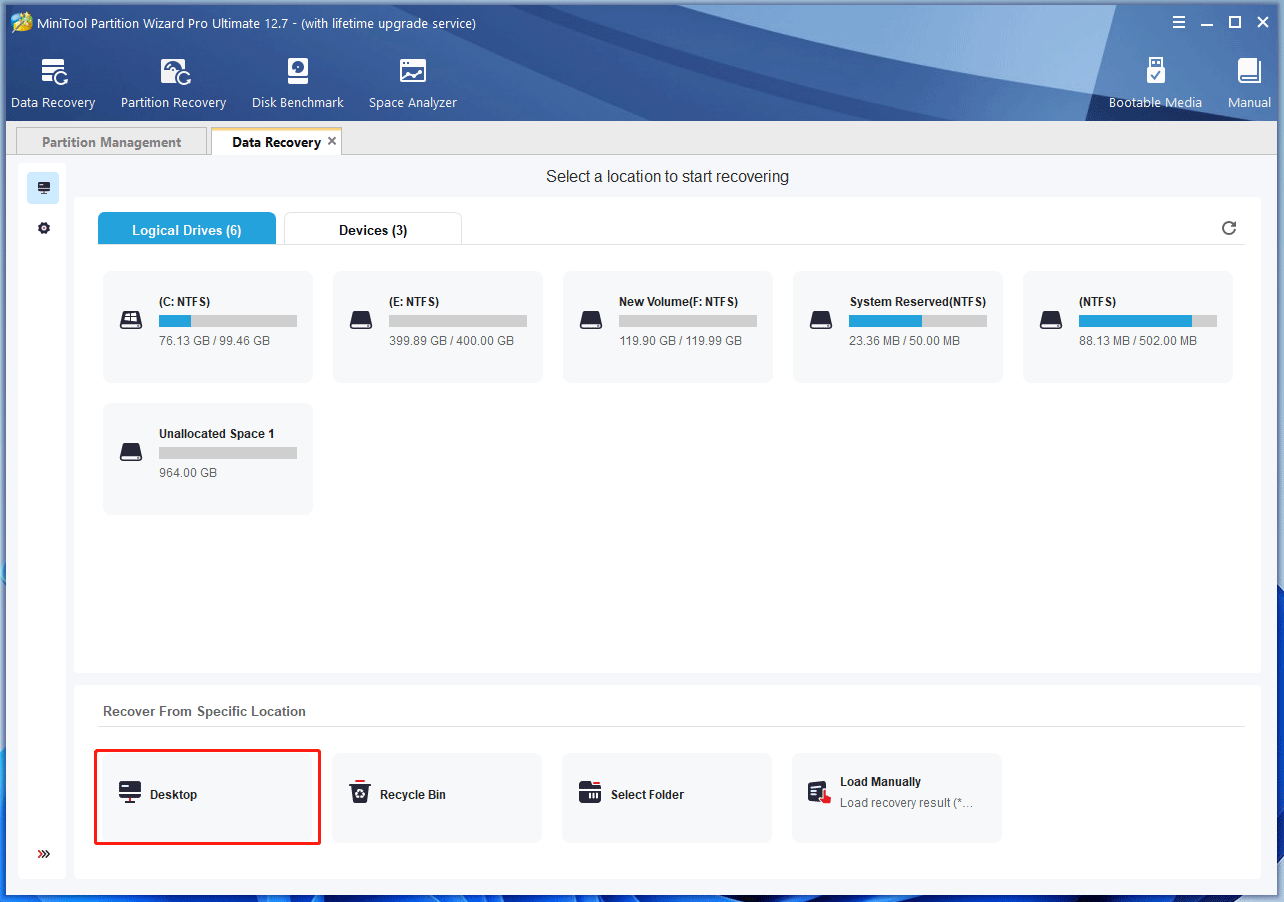Click Unallocated Space 1 disk icon
This screenshot has height=902, width=1284.
131,452
